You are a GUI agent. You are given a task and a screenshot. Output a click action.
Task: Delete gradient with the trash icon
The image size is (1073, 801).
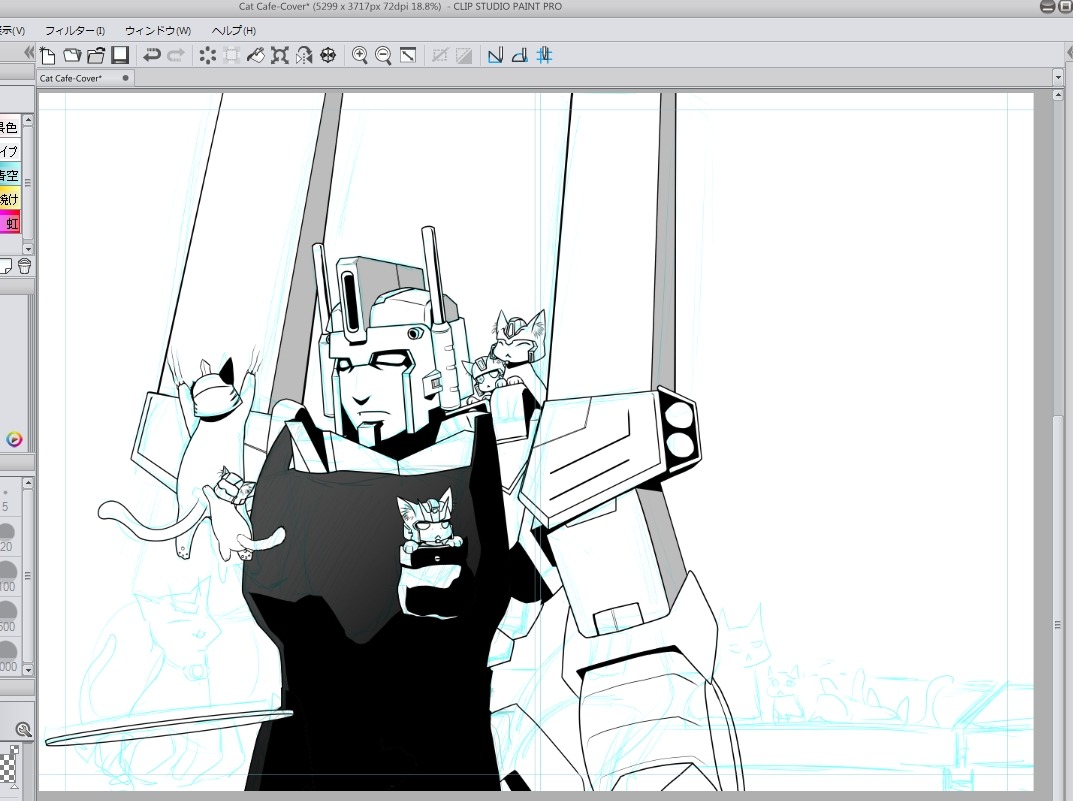25,266
